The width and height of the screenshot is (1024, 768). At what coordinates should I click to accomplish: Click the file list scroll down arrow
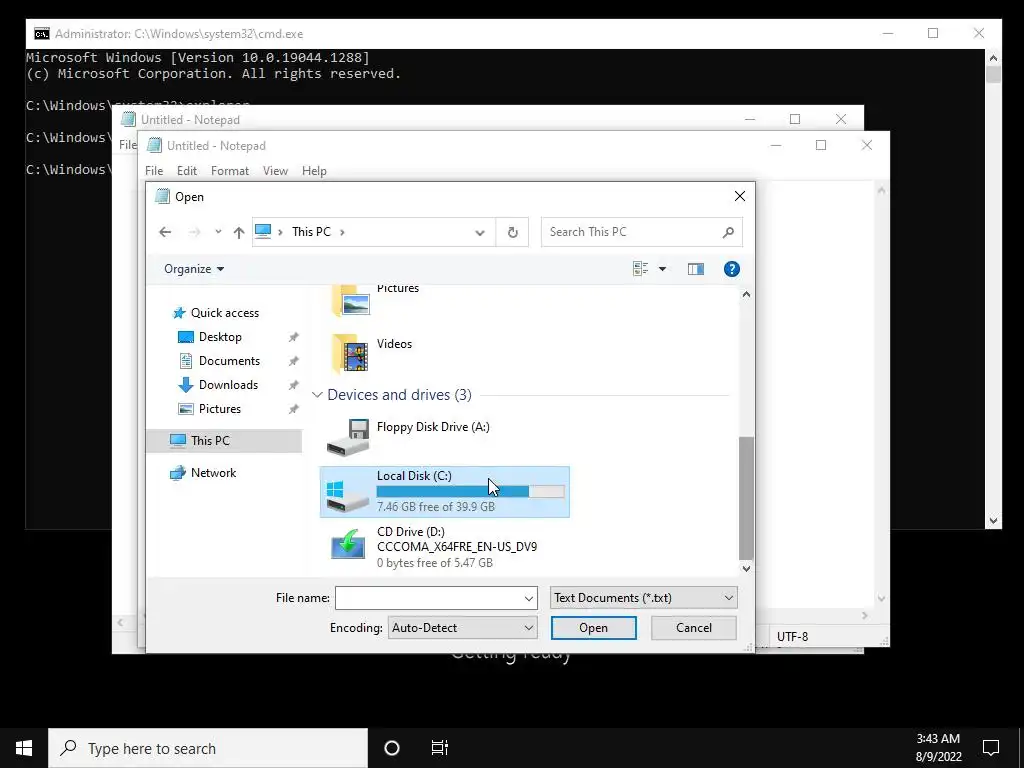tap(746, 569)
